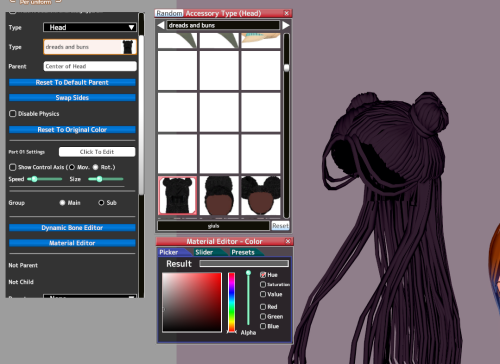Select the single top bun hair thumbnail
500x364 pixels.
click(x=219, y=196)
